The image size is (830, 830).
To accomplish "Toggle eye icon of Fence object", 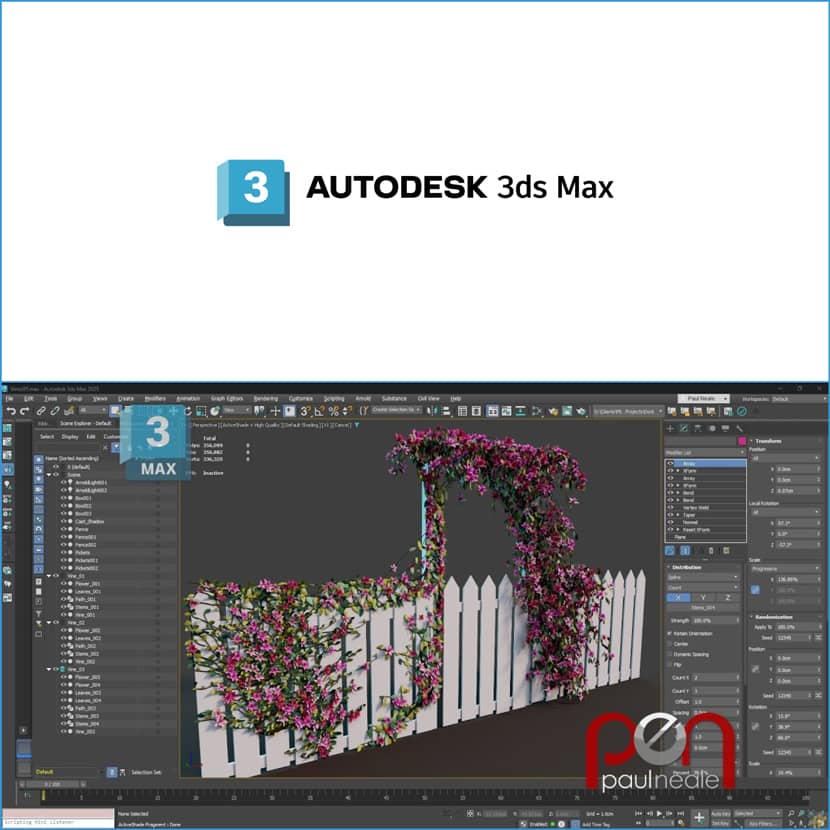I will 64,529.
